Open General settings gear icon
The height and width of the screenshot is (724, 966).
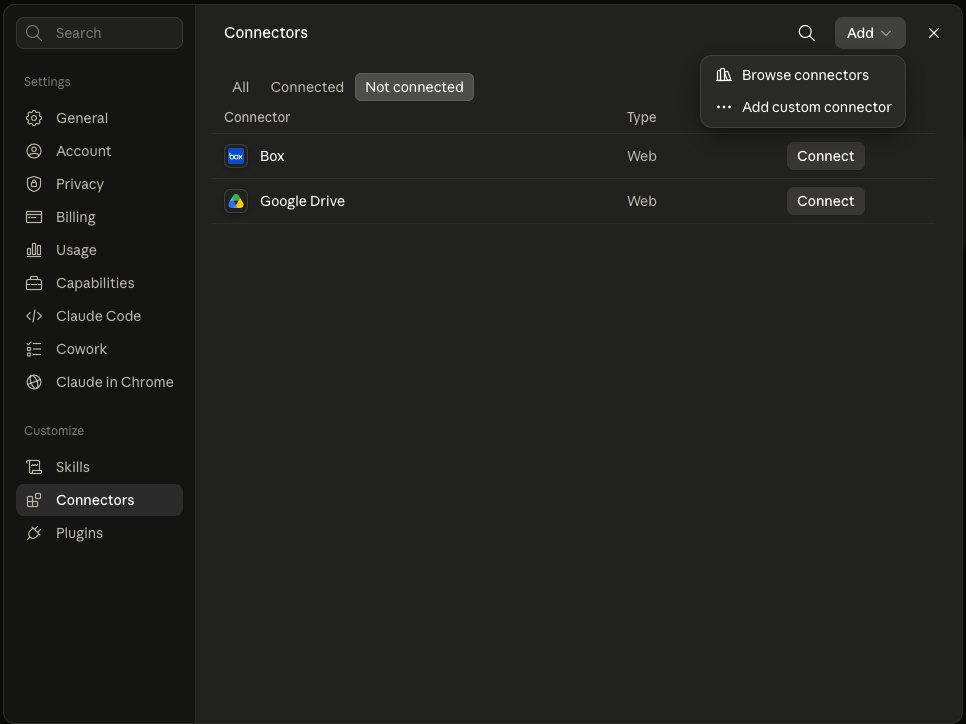click(x=34, y=118)
